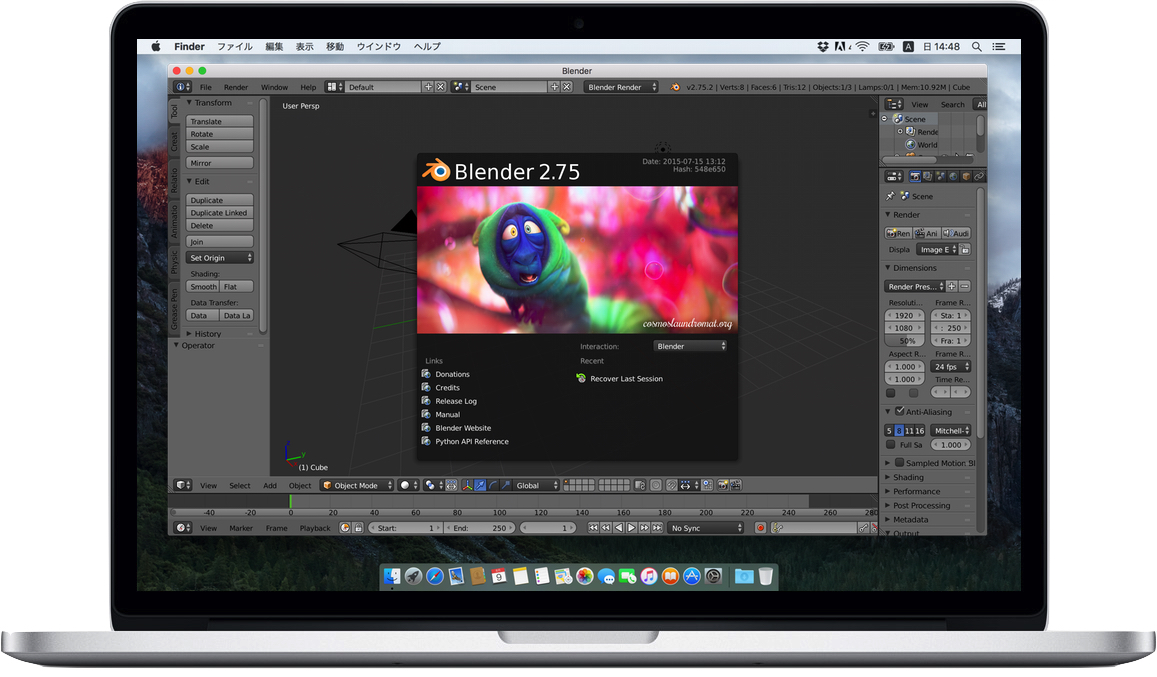Select the Render properties tab icon

tap(915, 176)
